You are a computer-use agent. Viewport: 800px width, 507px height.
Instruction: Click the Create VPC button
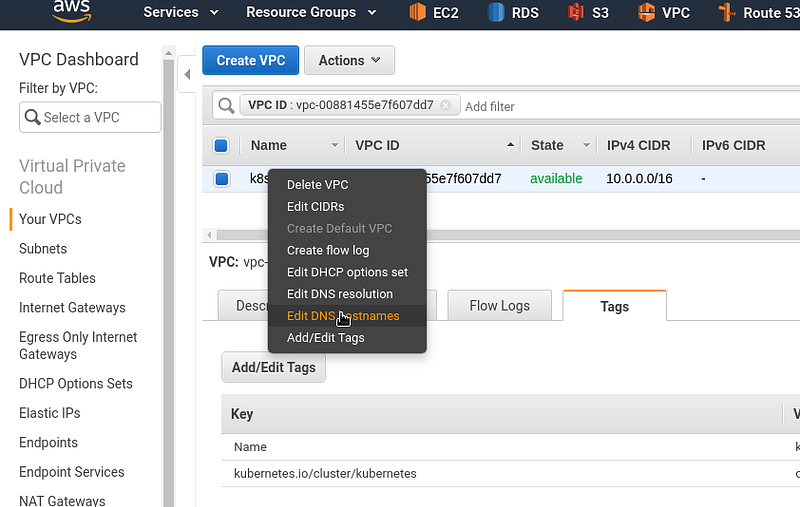point(251,60)
